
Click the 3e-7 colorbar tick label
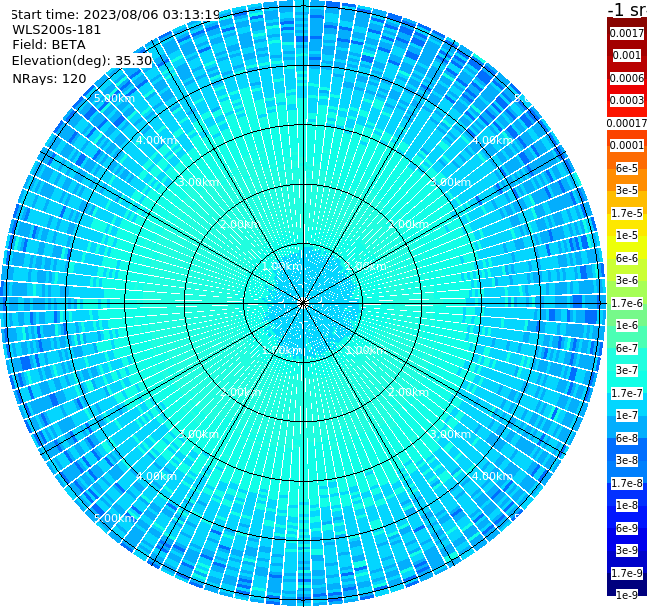pyautogui.click(x=627, y=370)
